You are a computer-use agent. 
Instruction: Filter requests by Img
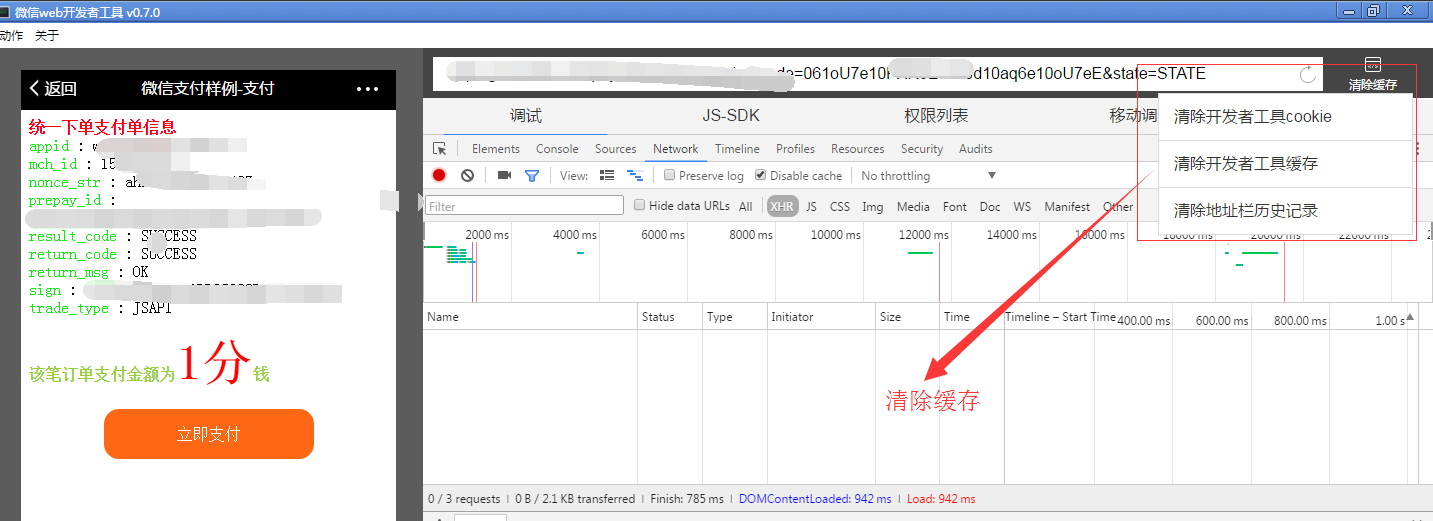(873, 206)
